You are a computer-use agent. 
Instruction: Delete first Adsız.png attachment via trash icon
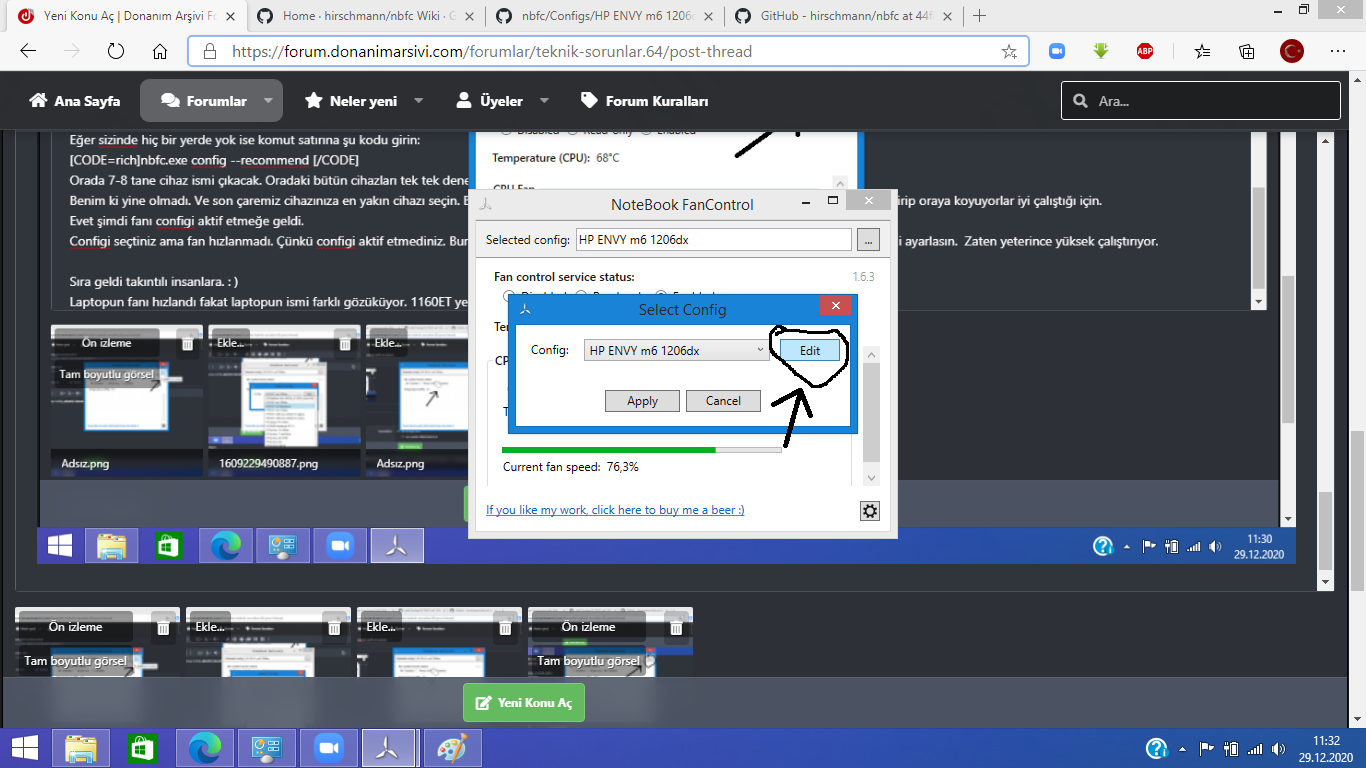pos(187,343)
